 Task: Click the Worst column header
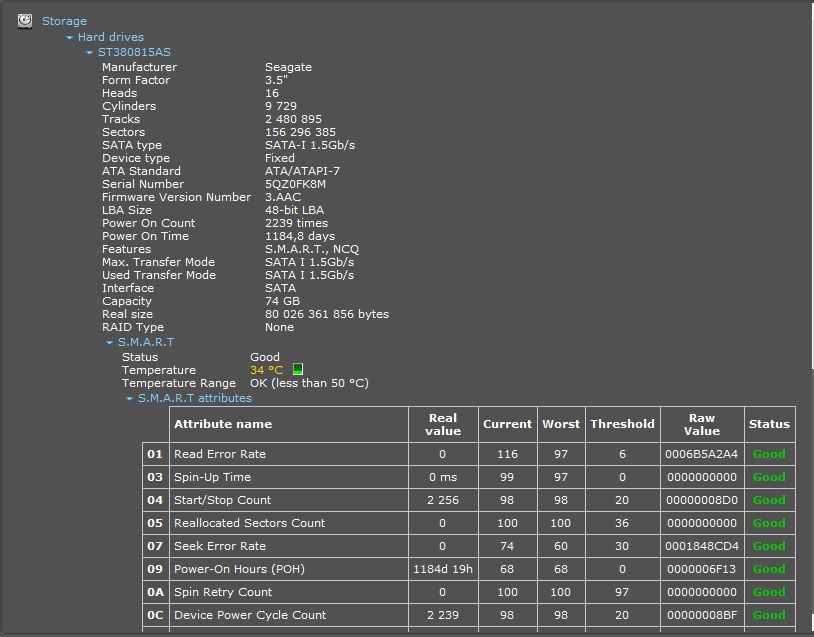click(561, 424)
